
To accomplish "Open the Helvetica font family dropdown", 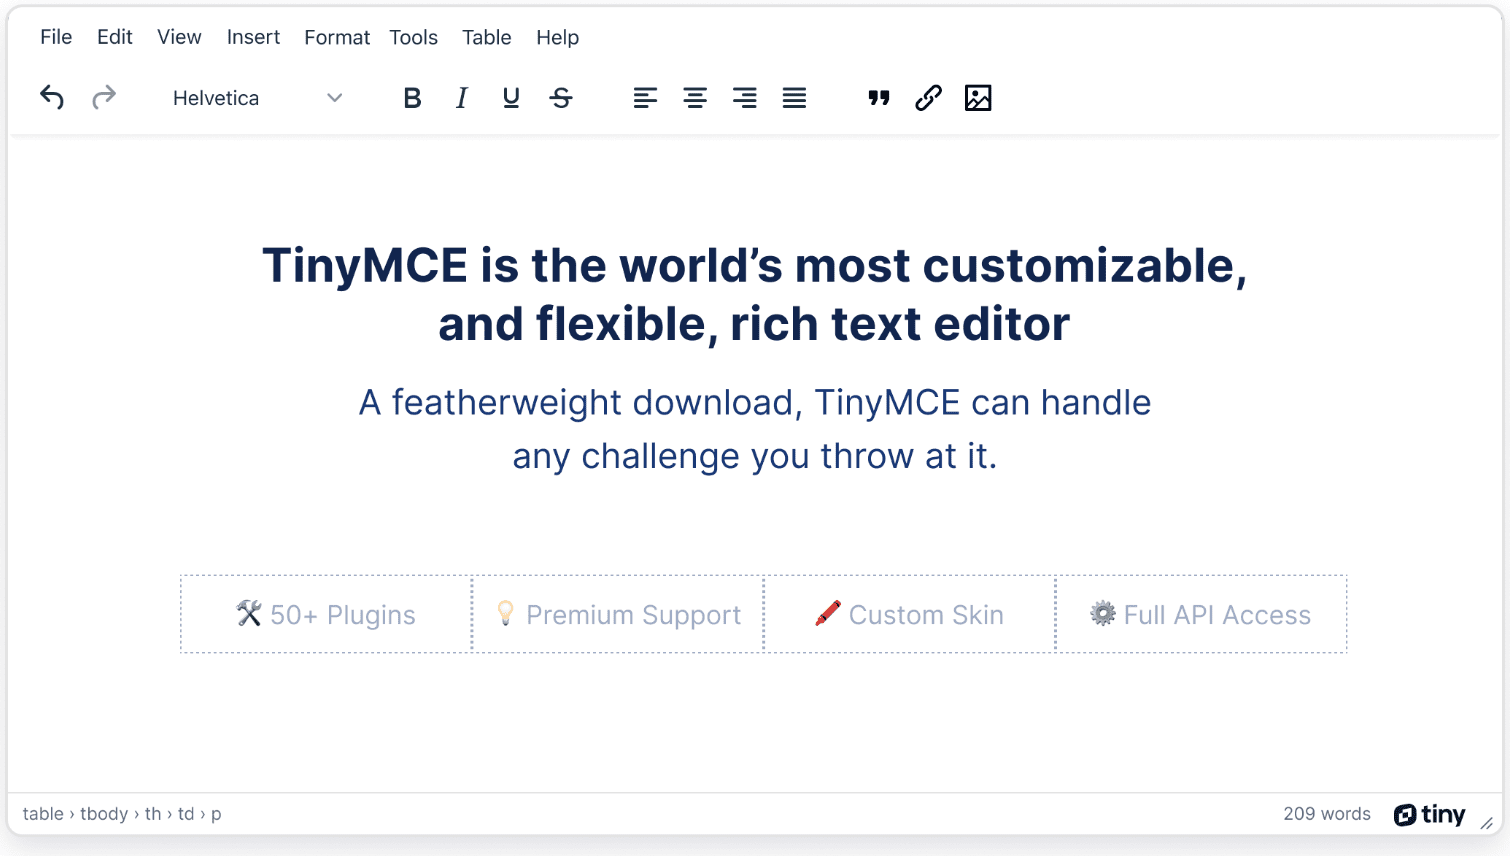I will [257, 97].
